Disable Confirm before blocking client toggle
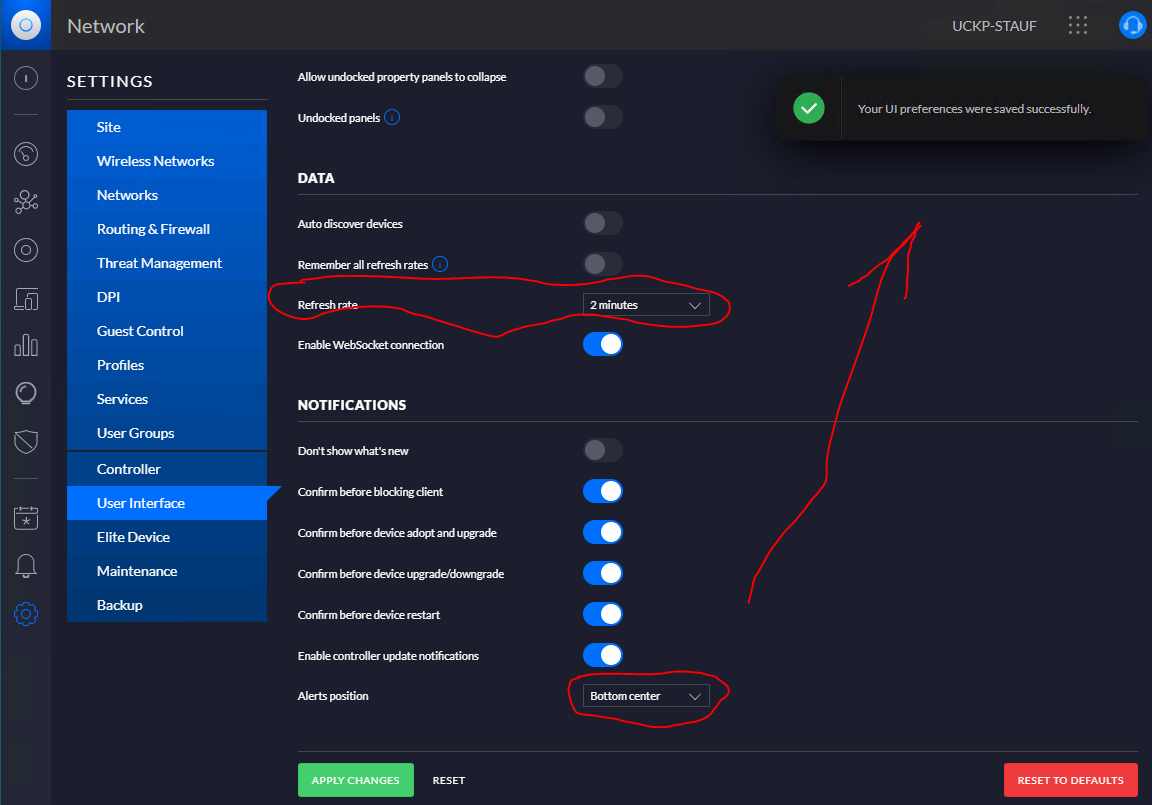Image resolution: width=1152 pixels, height=805 pixels. pos(602,492)
